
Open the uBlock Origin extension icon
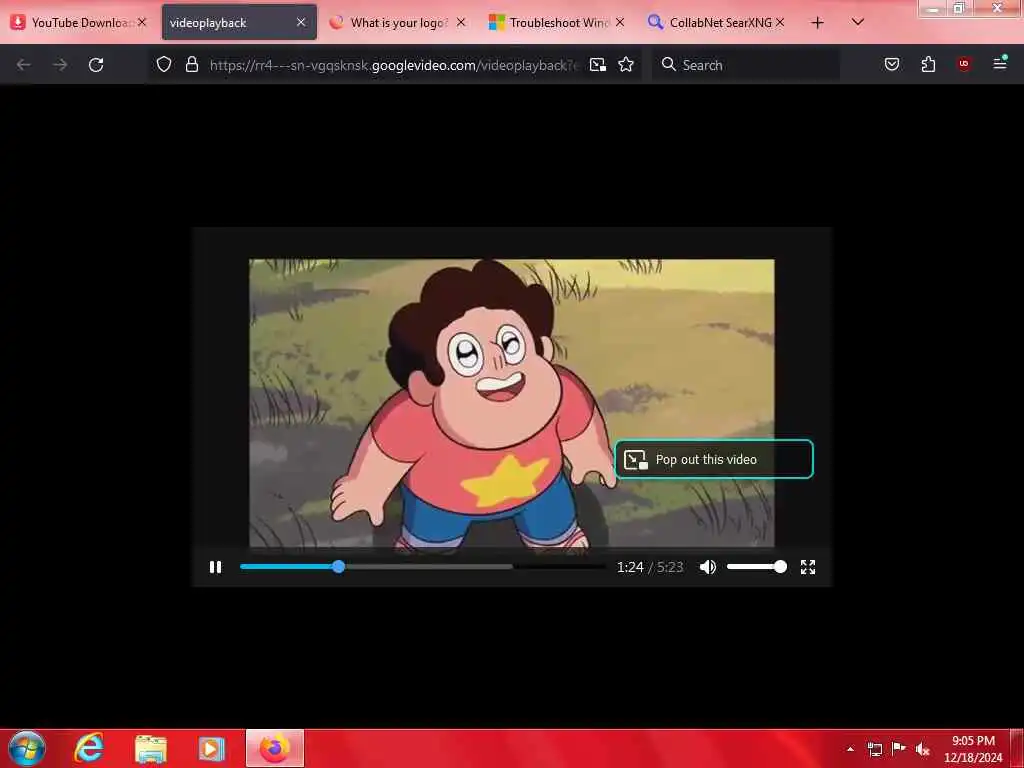pyautogui.click(x=964, y=64)
